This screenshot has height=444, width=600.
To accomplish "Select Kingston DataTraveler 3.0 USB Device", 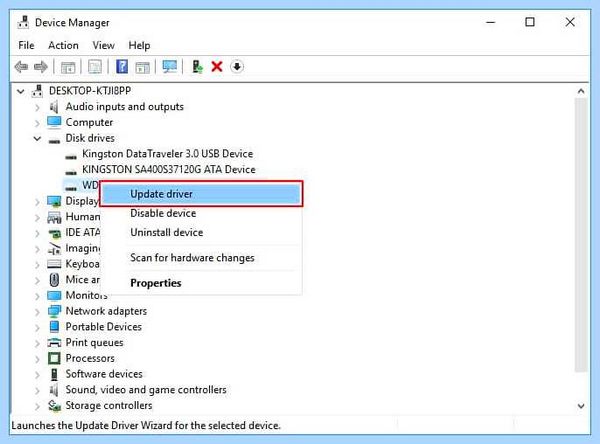I will click(x=168, y=154).
